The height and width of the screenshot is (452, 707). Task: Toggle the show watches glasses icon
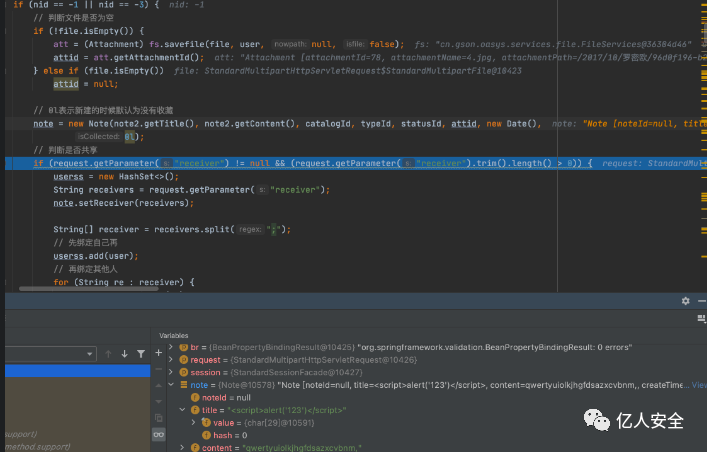pyautogui.click(x=159, y=434)
